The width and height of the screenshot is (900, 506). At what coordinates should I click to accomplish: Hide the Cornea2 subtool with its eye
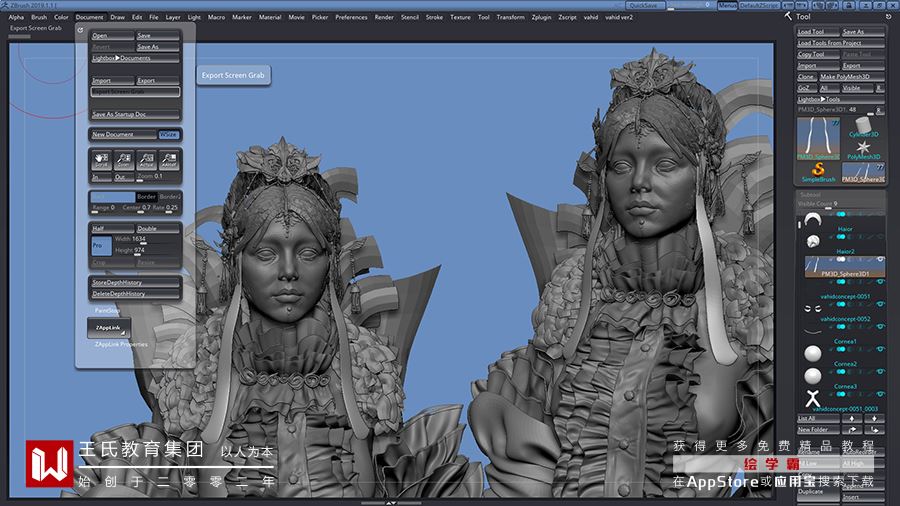pos(880,371)
